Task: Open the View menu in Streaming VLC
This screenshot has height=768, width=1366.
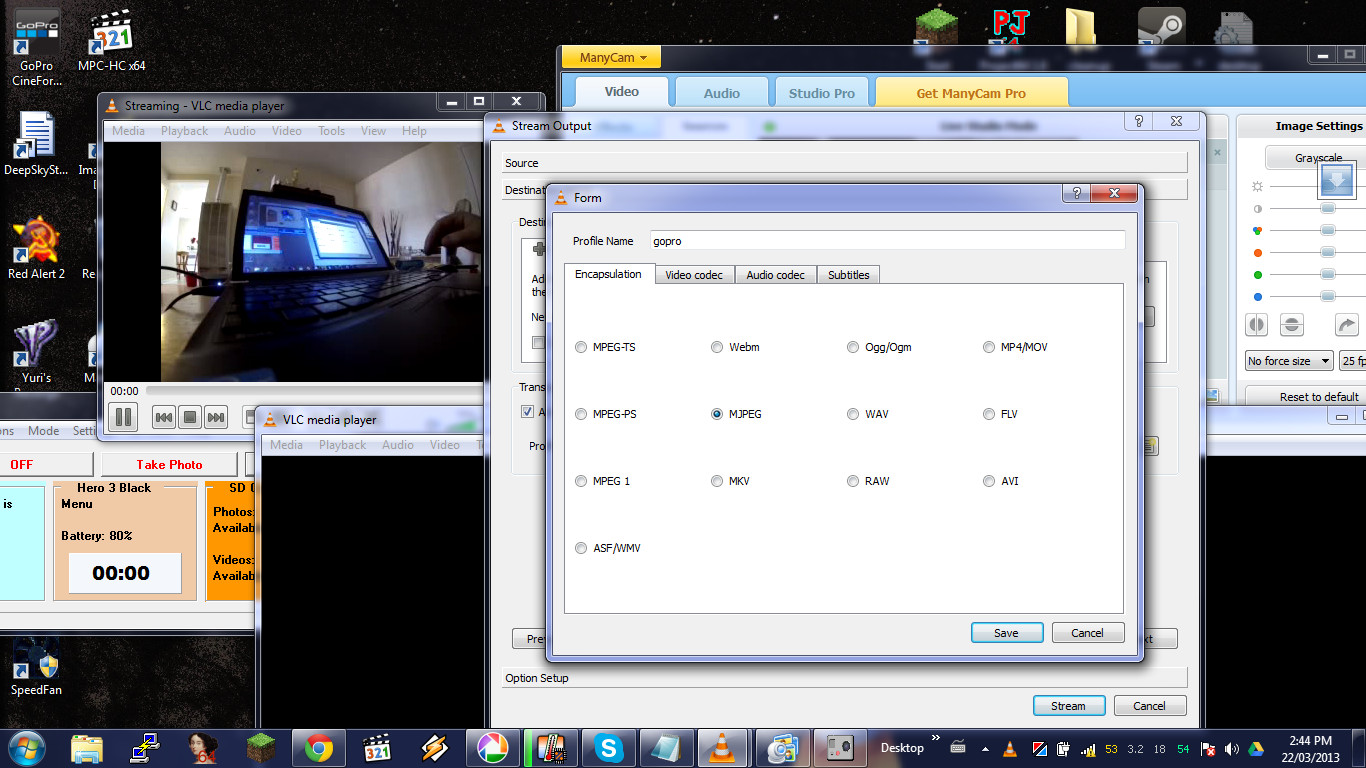Action: tap(373, 131)
